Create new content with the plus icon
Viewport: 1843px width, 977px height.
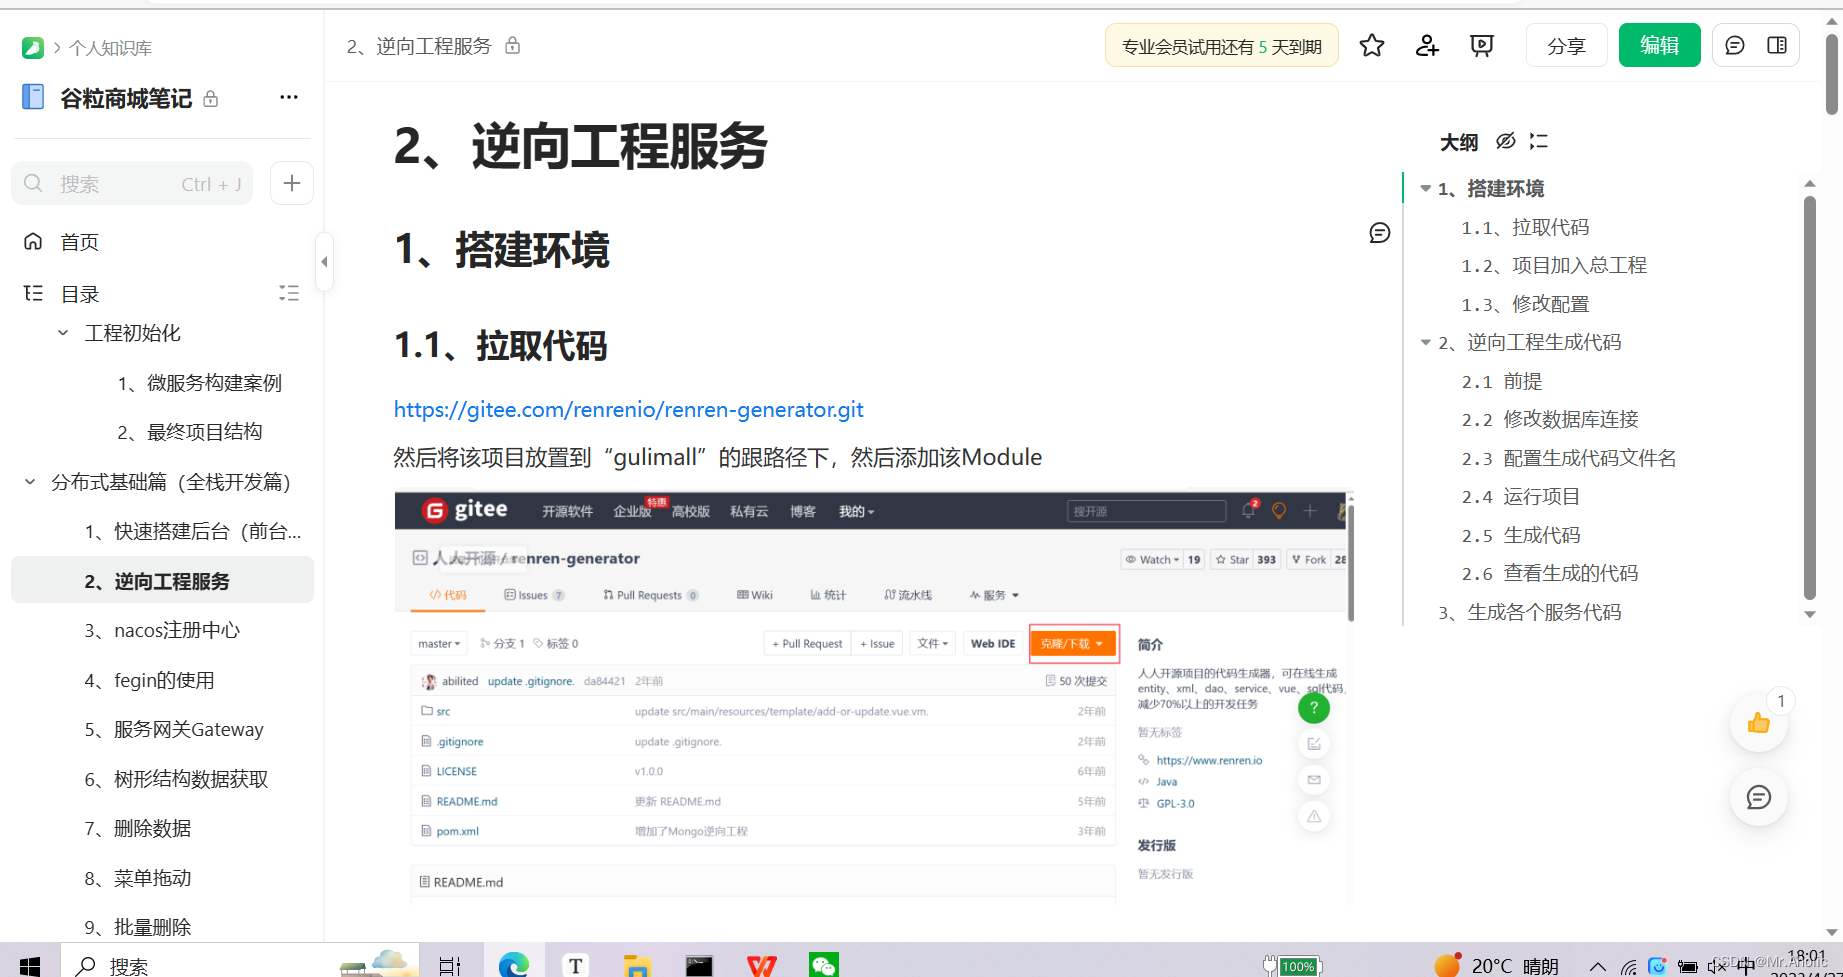291,183
